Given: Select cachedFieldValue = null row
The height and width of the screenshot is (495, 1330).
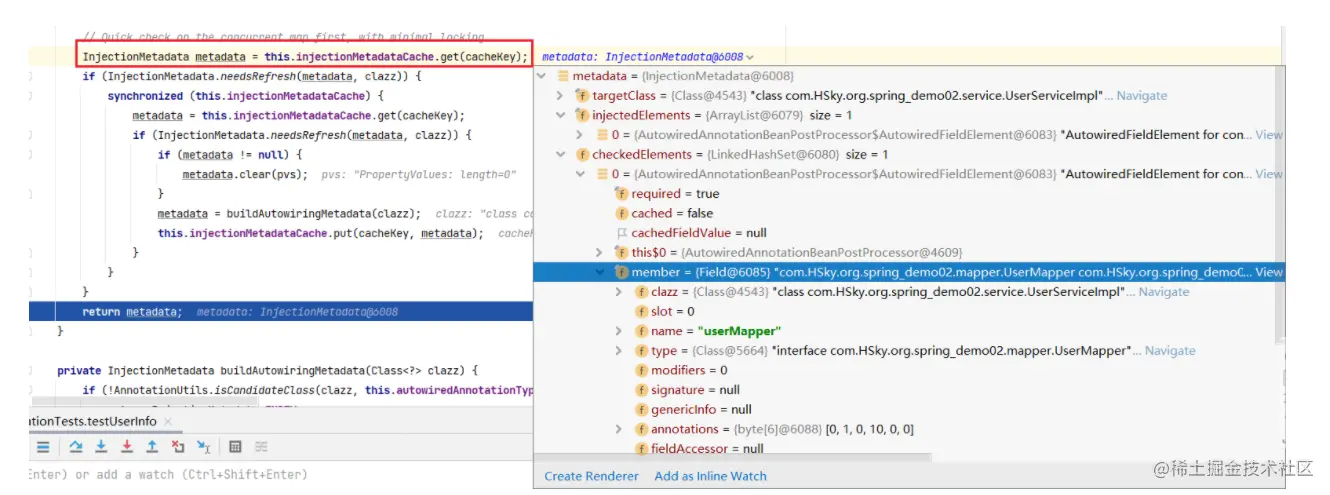Looking at the screenshot, I should pos(699,233).
